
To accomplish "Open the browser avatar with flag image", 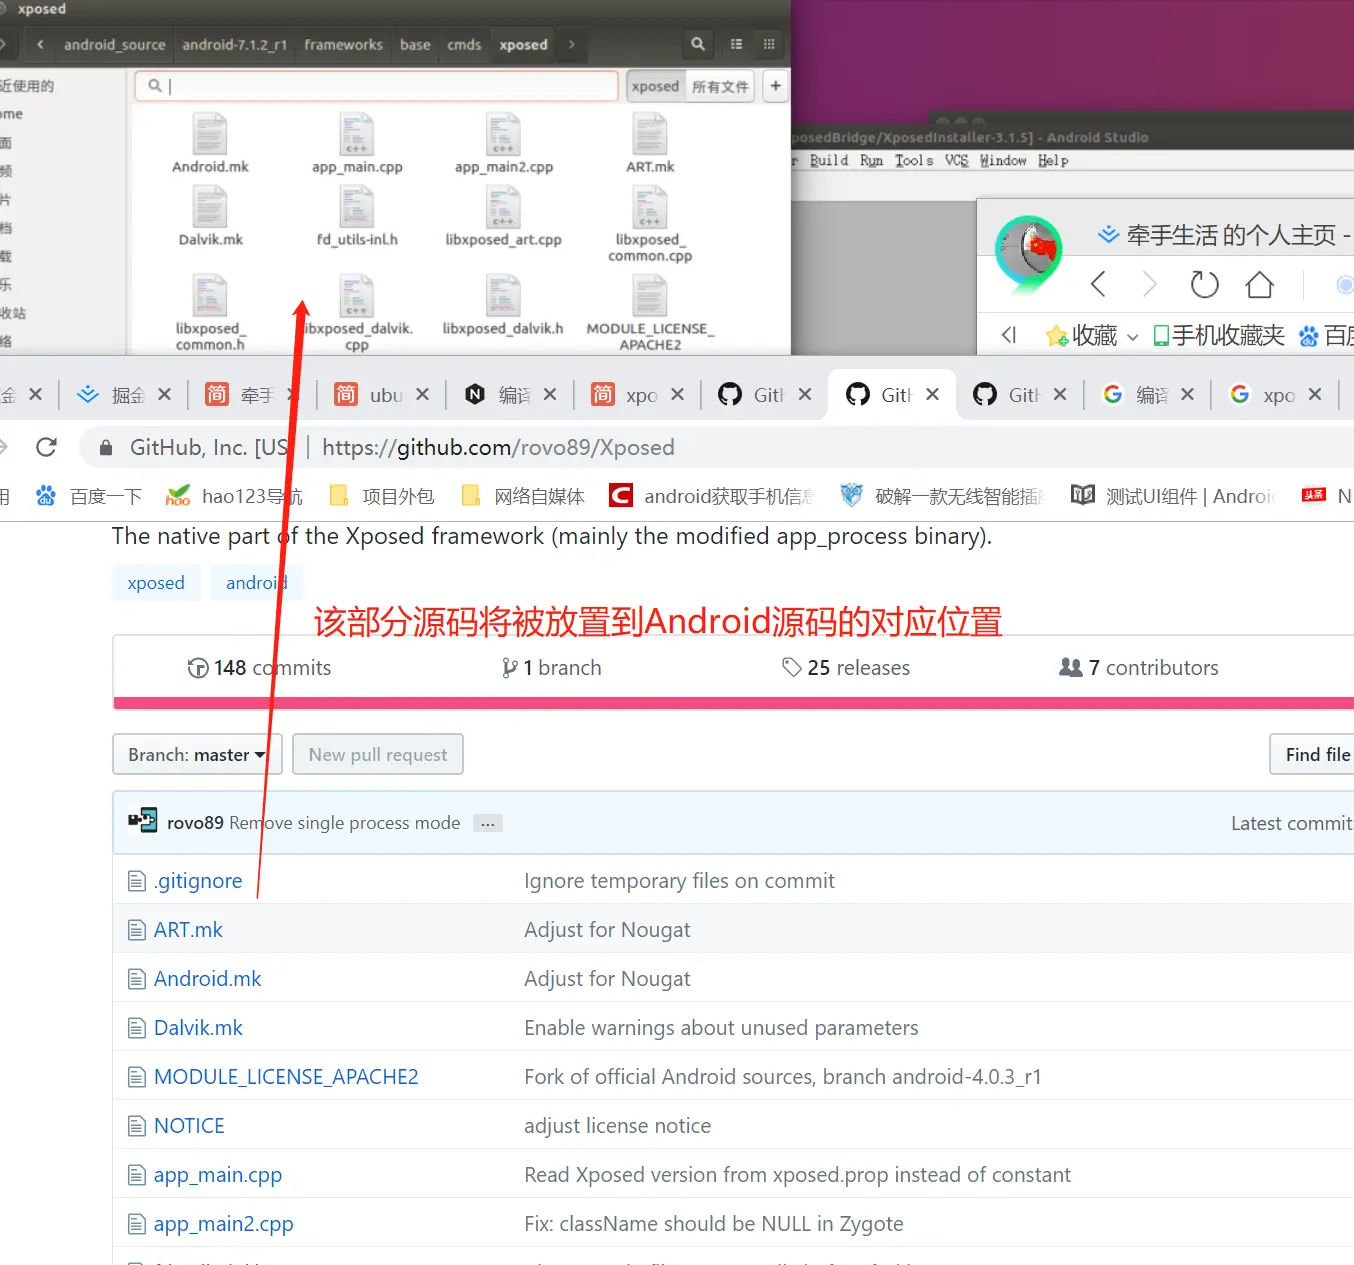I will 1029,250.
